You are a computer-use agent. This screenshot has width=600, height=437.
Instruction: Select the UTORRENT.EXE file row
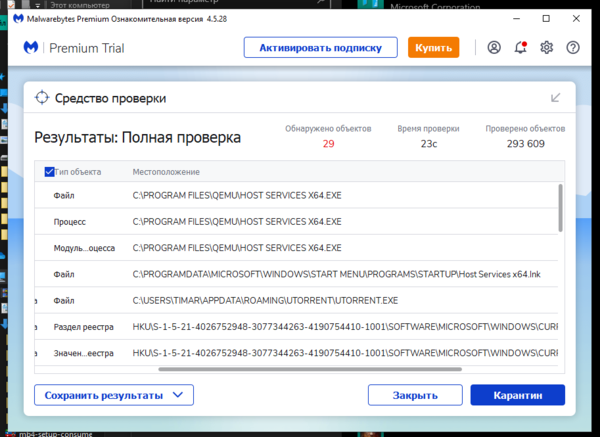pyautogui.click(x=296, y=300)
